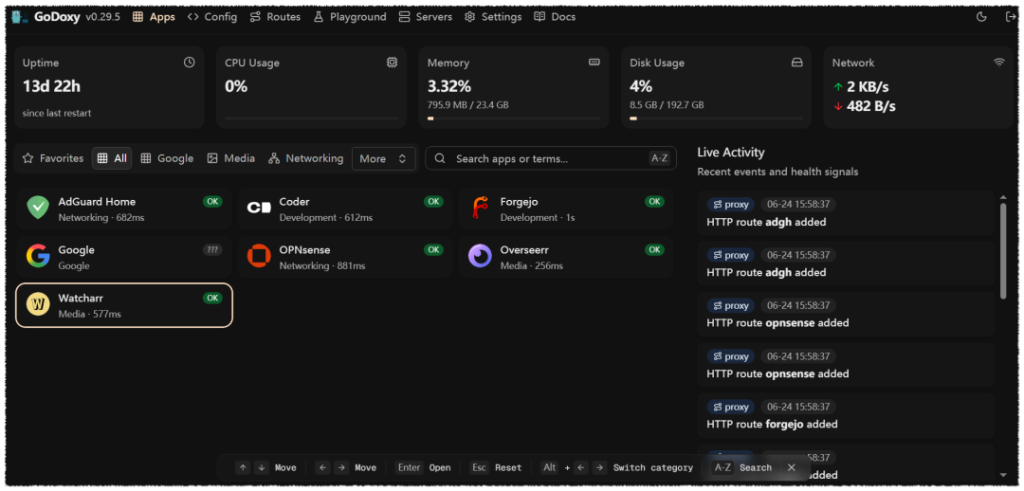The height and width of the screenshot is (491, 1024).
Task: Filter apps by Media category
Action: pyautogui.click(x=231, y=158)
